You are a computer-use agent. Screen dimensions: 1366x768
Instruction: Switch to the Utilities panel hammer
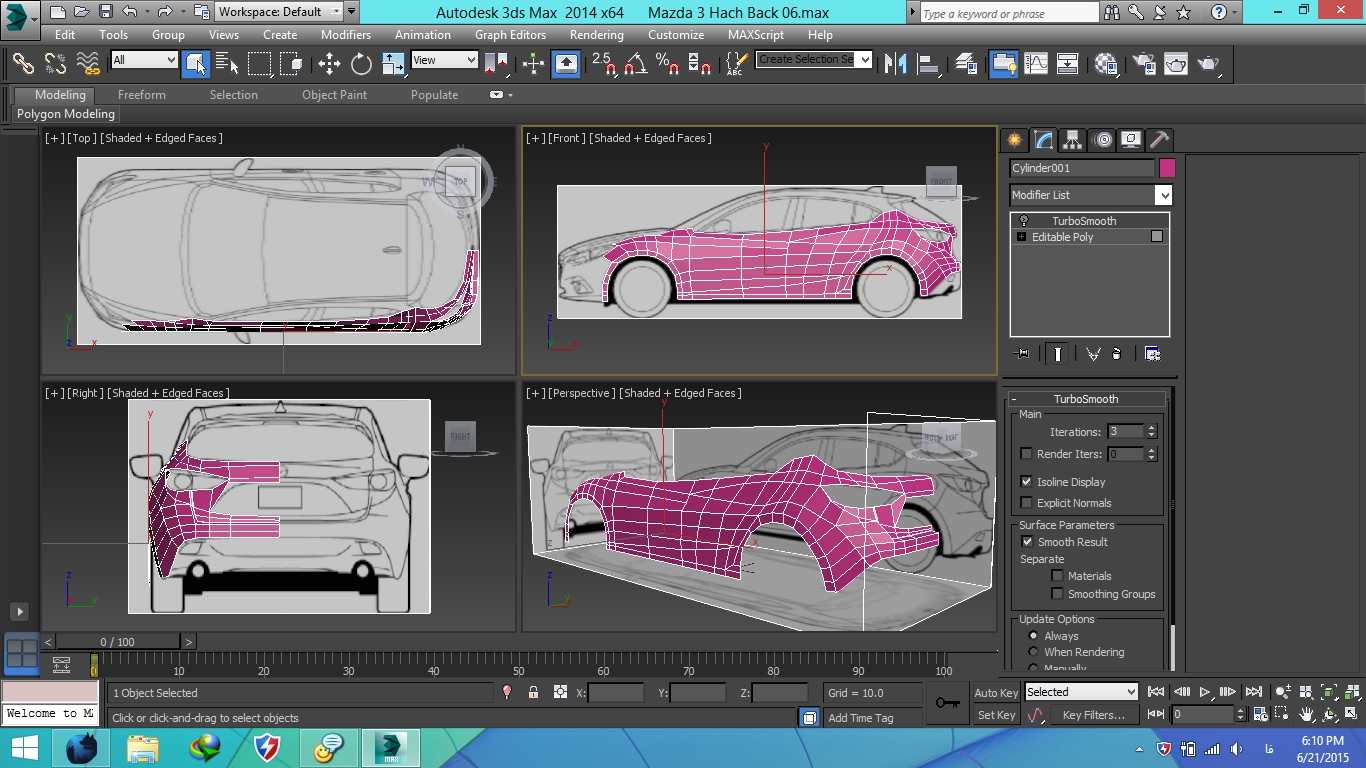click(x=1159, y=140)
